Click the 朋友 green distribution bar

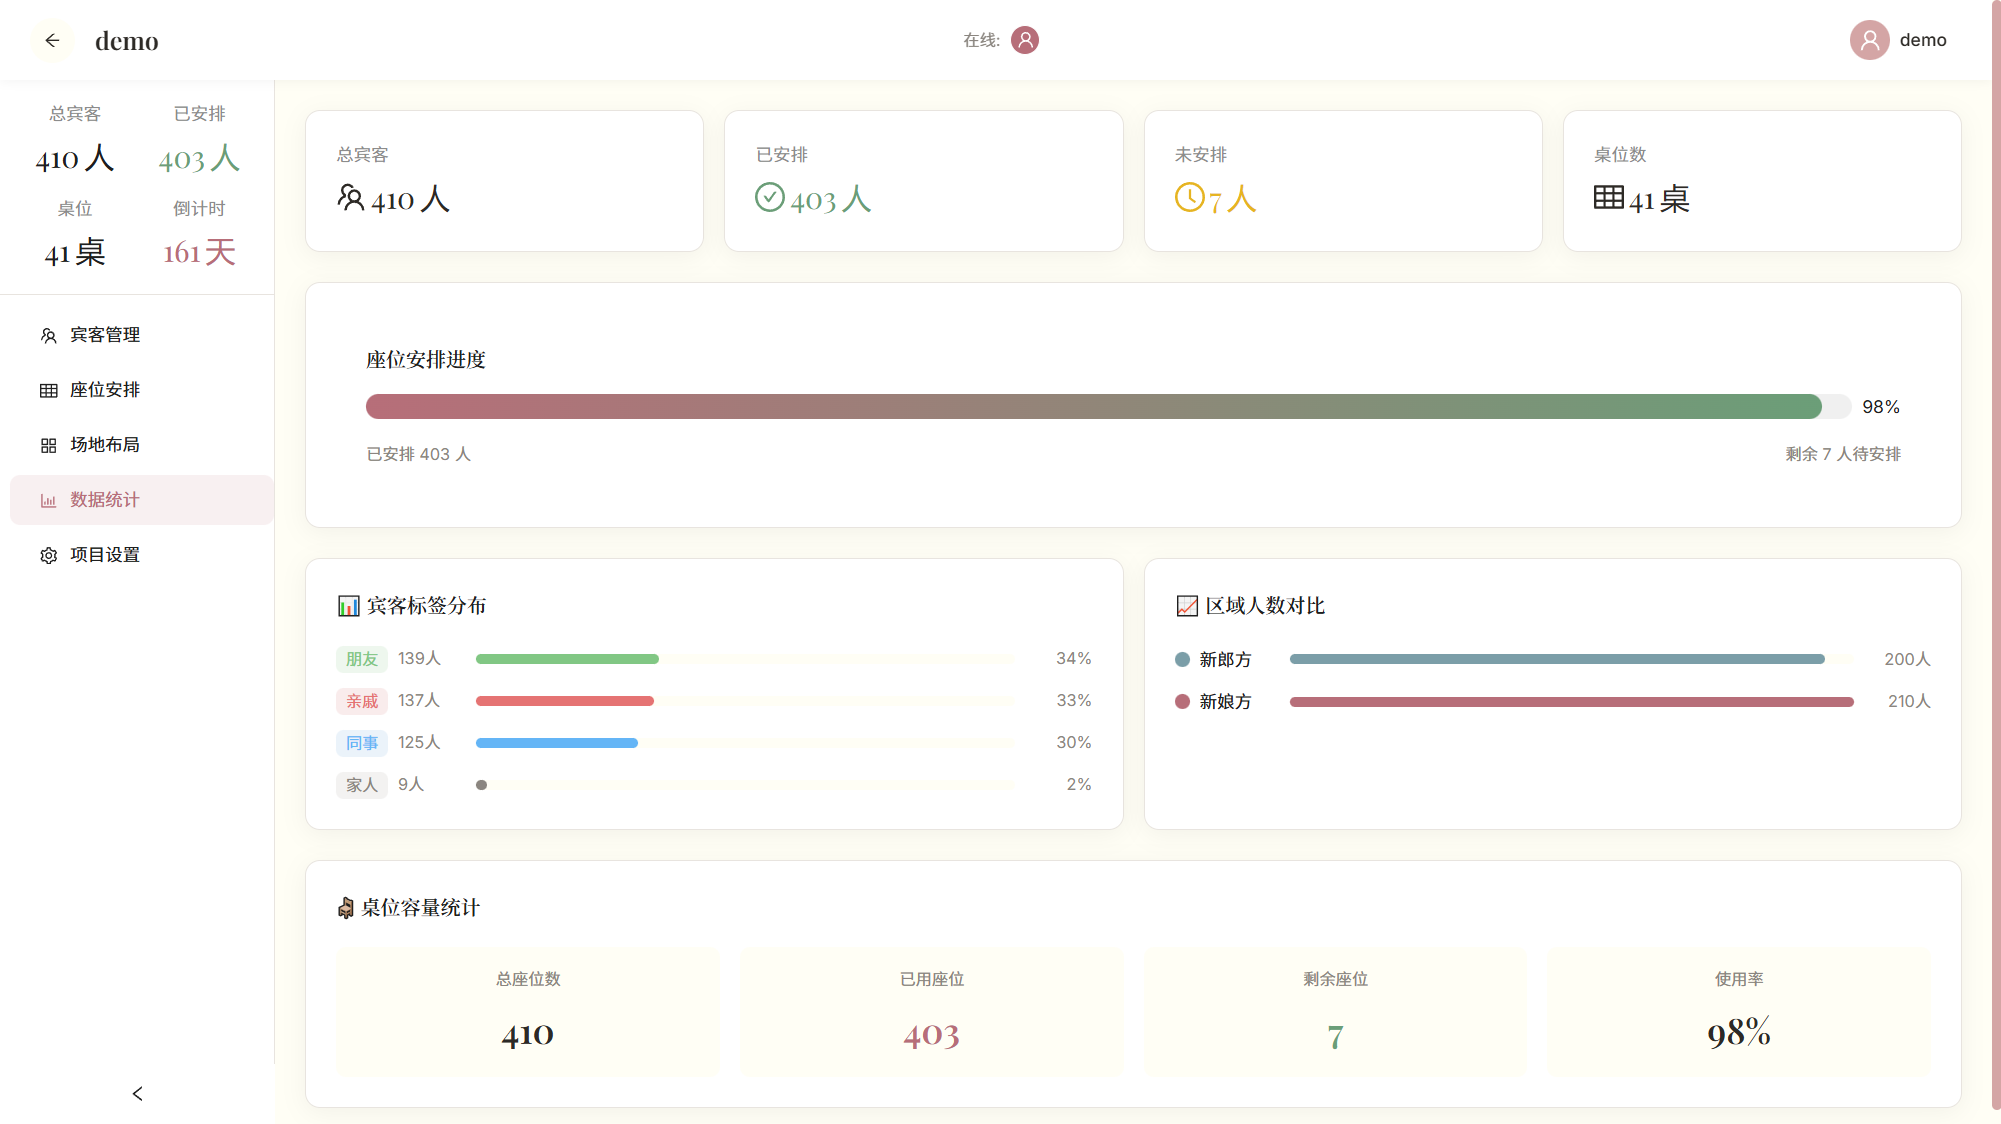(x=567, y=659)
